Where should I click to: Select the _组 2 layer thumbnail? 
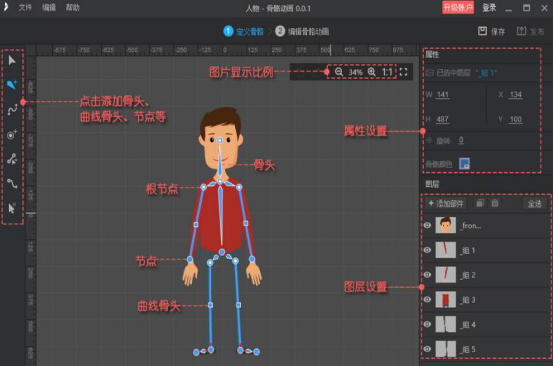pyautogui.click(x=446, y=275)
